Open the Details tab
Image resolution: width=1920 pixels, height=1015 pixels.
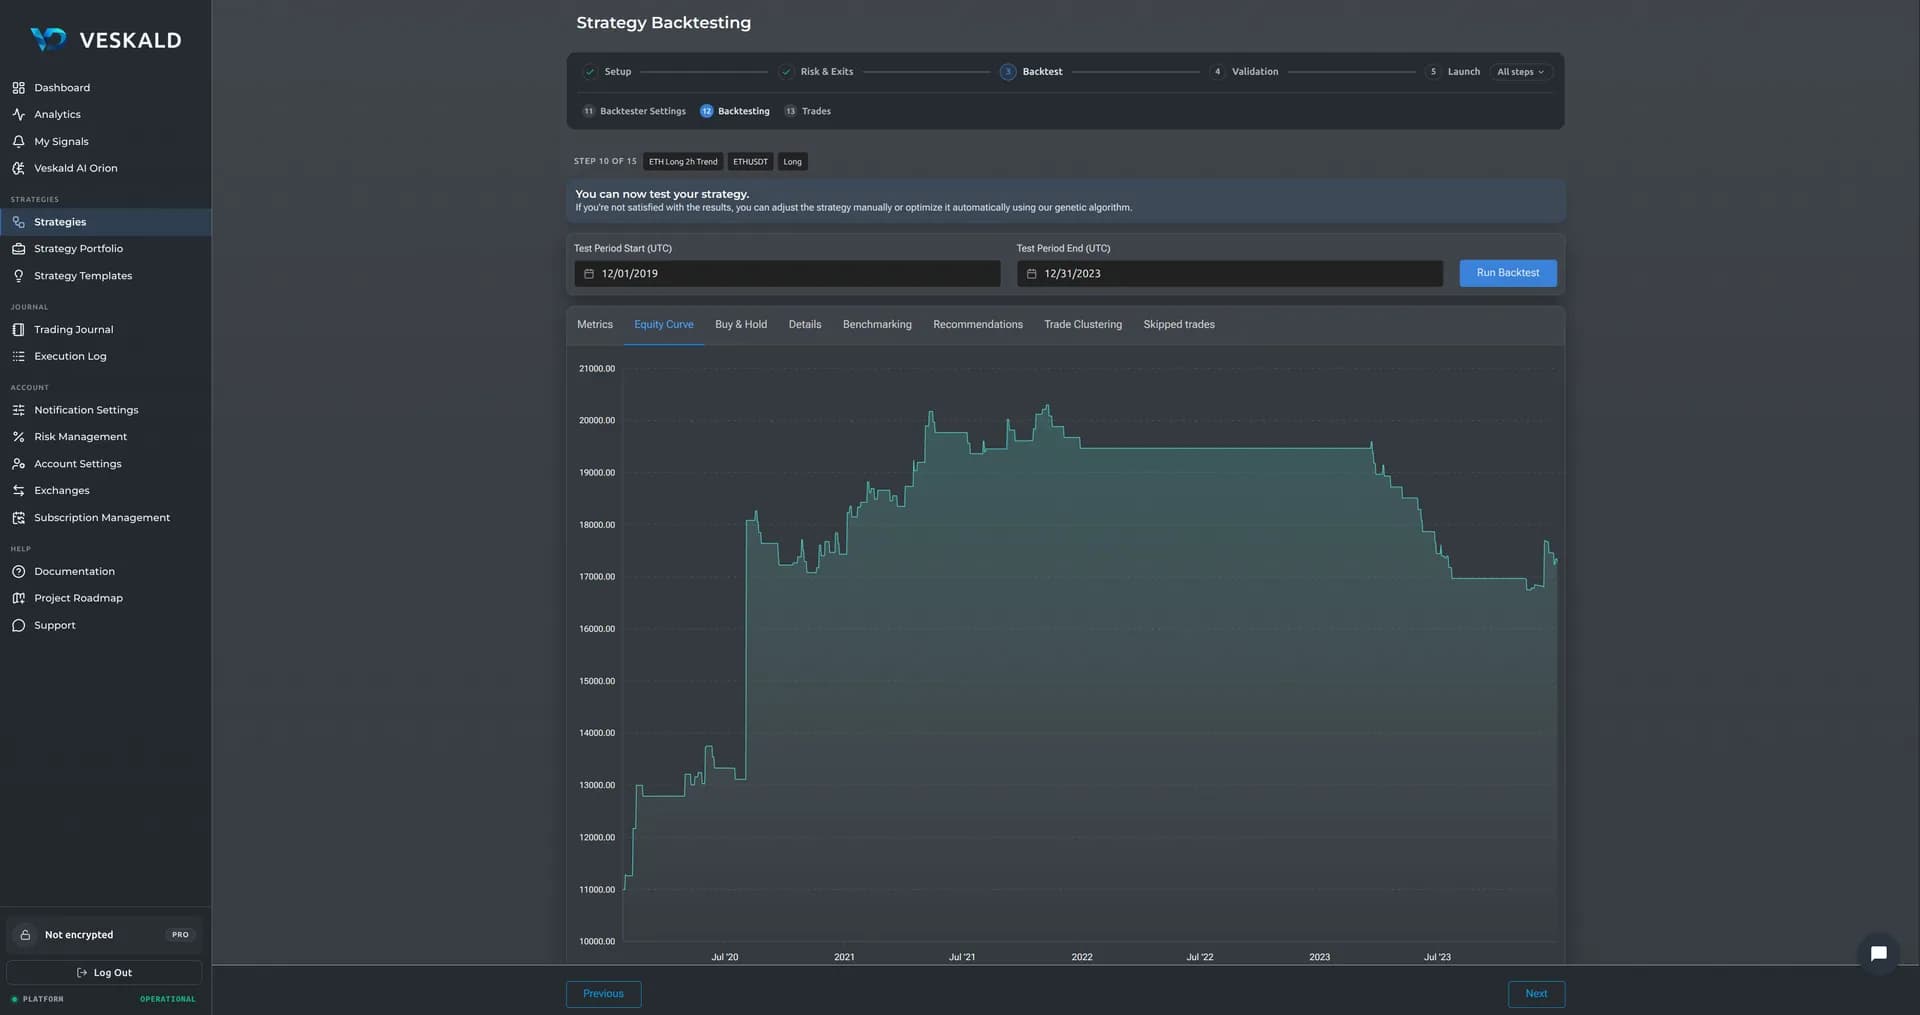click(805, 325)
